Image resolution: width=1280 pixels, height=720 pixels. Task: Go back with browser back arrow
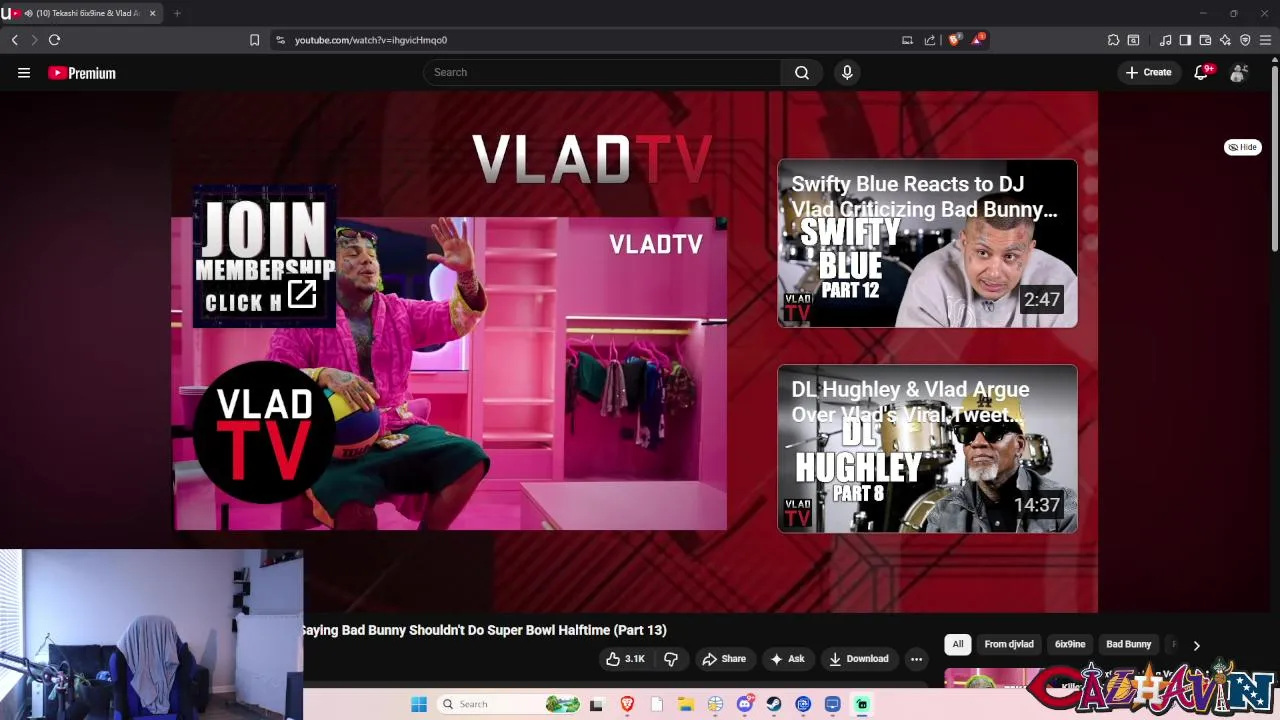click(15, 40)
